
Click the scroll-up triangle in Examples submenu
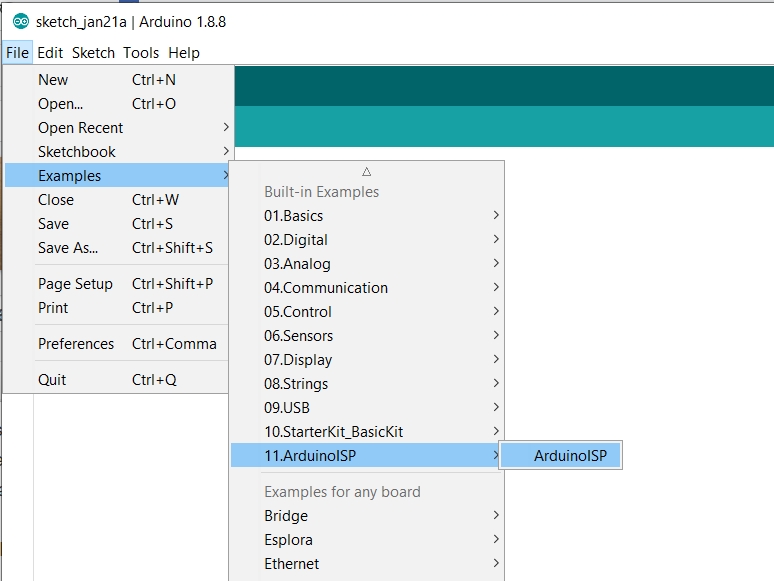coord(366,172)
